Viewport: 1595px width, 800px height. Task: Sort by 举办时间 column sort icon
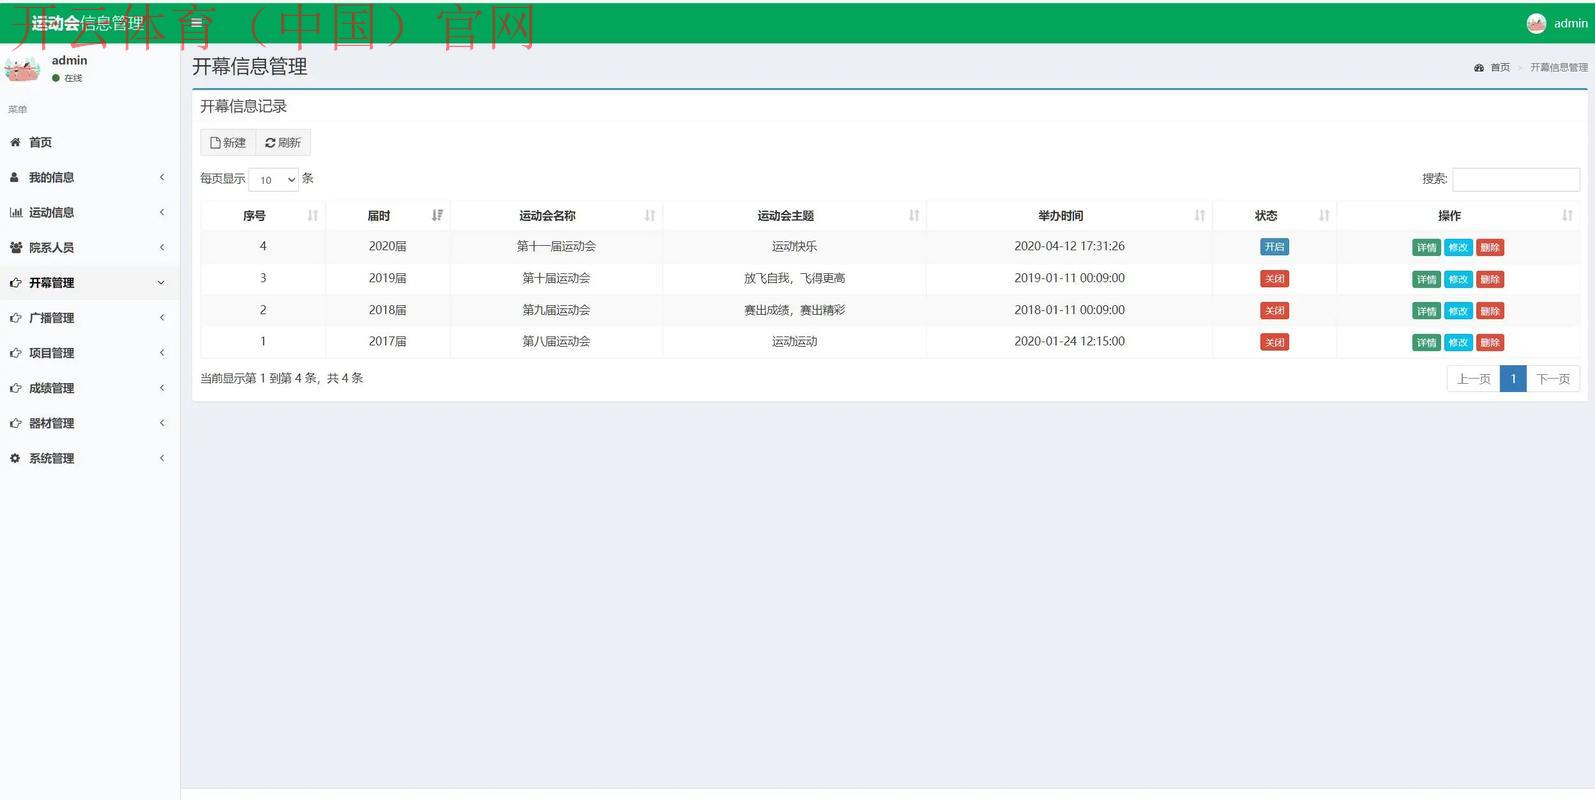click(1199, 215)
